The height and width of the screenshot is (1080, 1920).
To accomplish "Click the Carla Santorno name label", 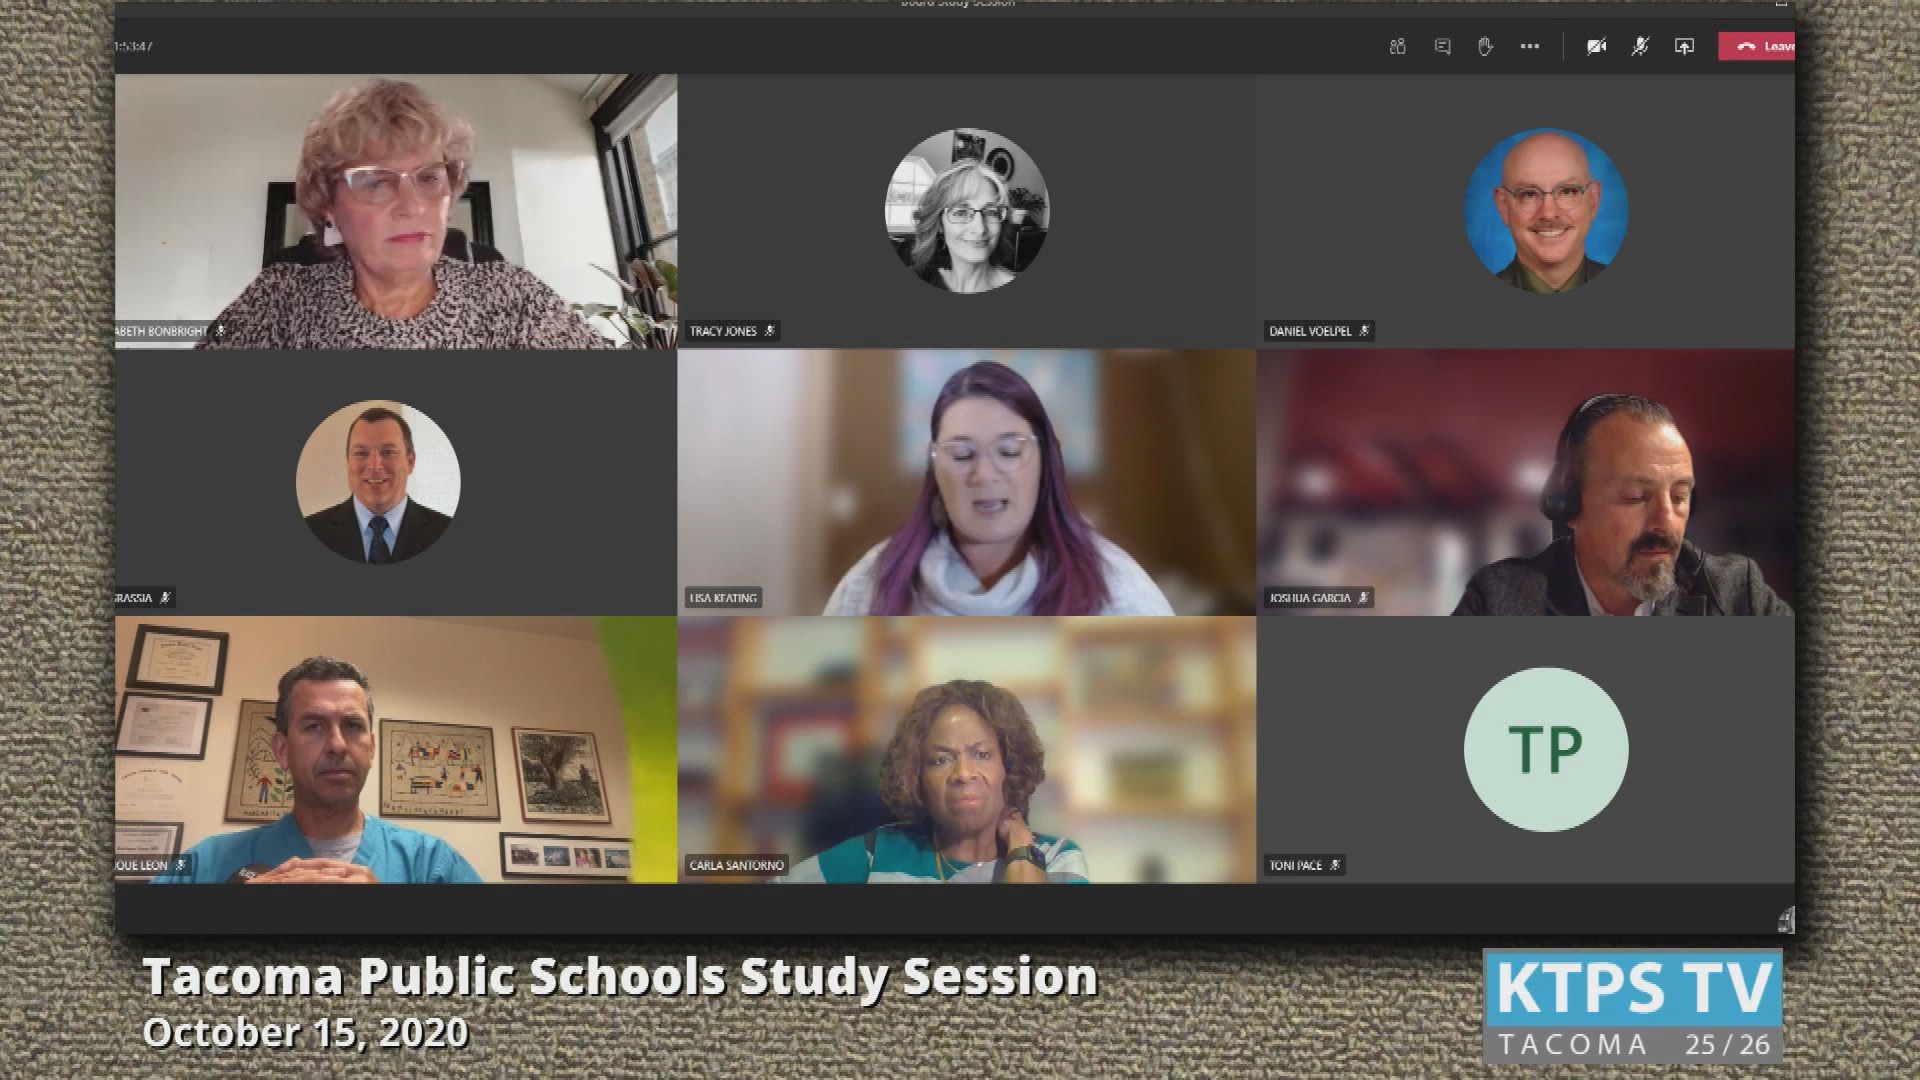I will click(x=736, y=865).
